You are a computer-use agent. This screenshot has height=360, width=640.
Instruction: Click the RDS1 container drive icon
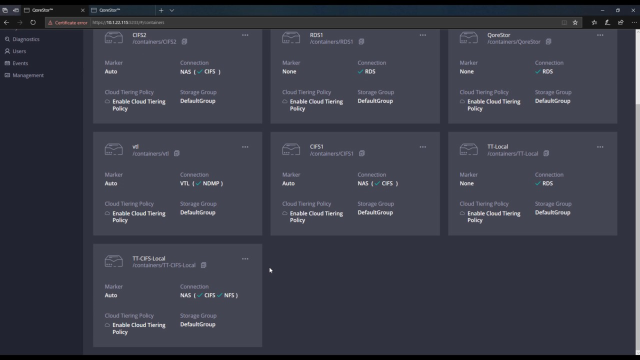click(x=291, y=38)
